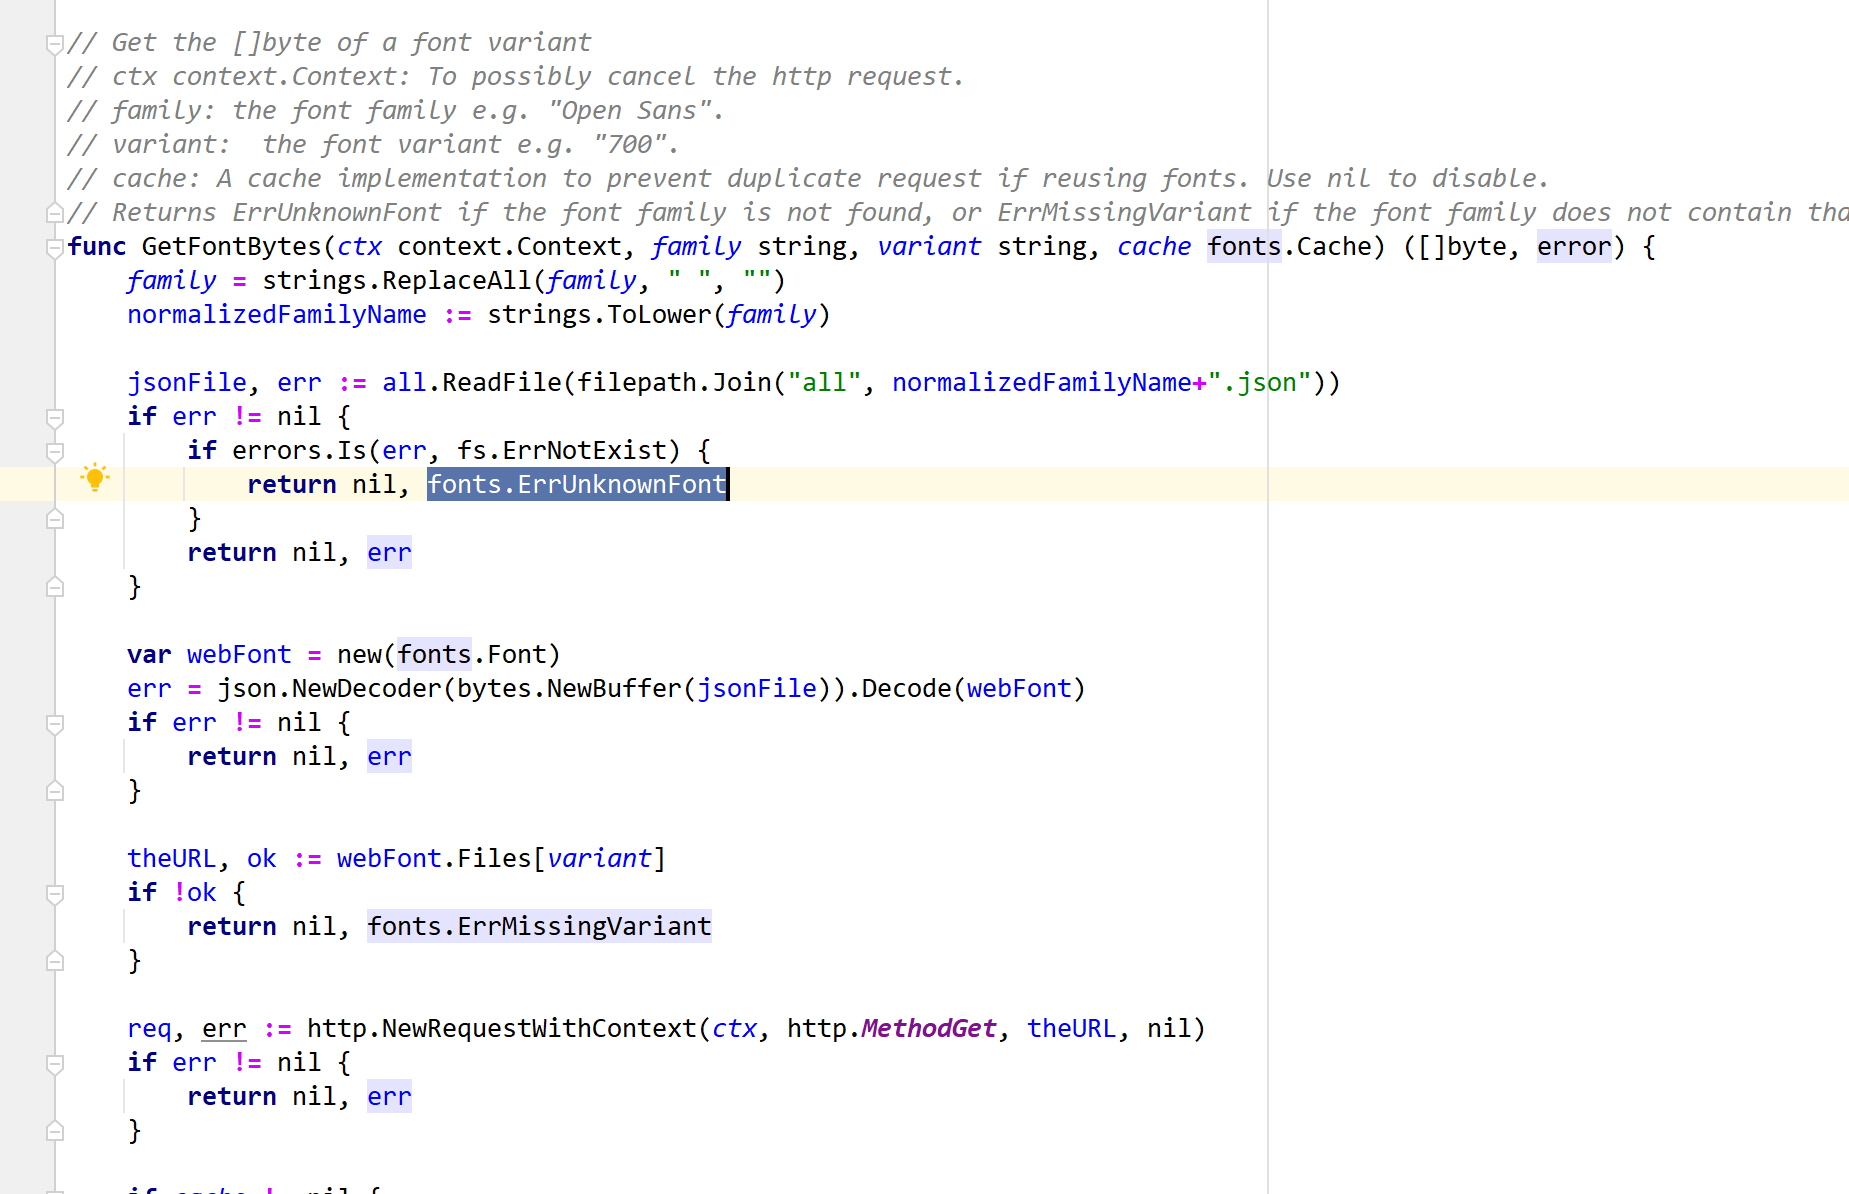
Task: Click the Decode method call
Action: (906, 689)
